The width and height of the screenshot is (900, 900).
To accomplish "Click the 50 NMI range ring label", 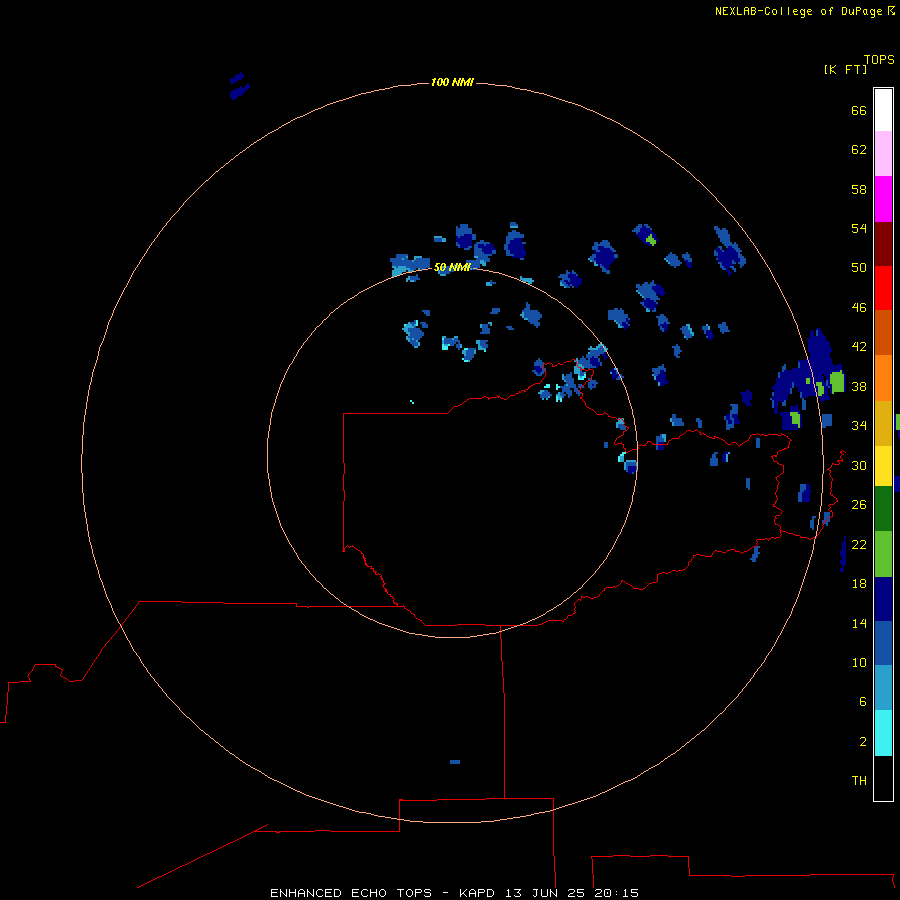I will pos(452,267).
